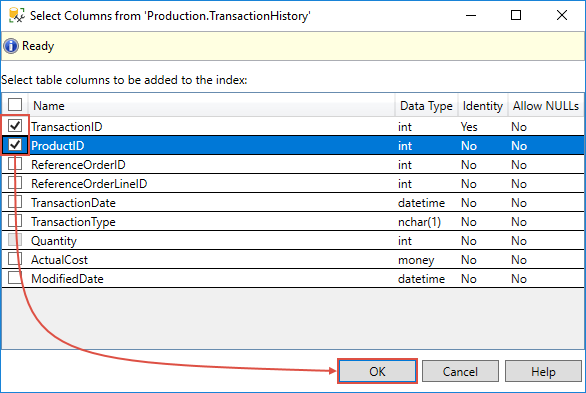
Task: Check the ActualCost checkbox
Action: tap(15, 259)
